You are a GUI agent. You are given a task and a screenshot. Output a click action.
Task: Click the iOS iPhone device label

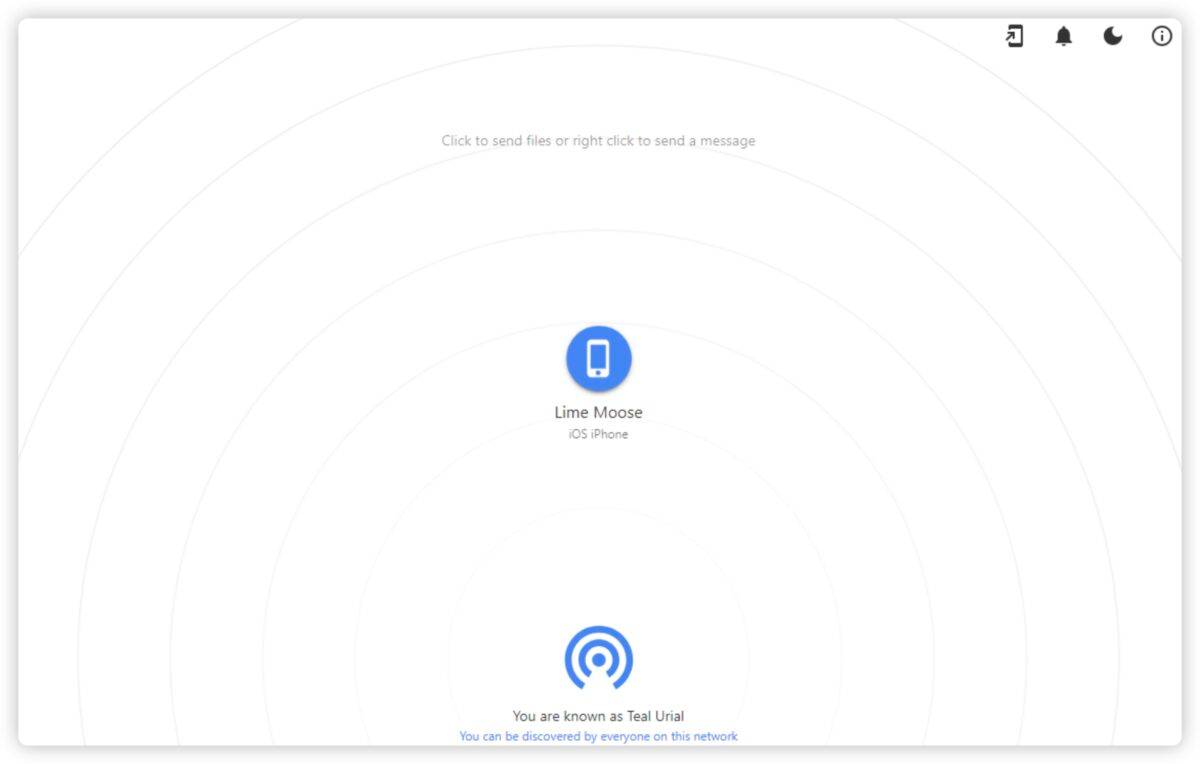pos(598,434)
